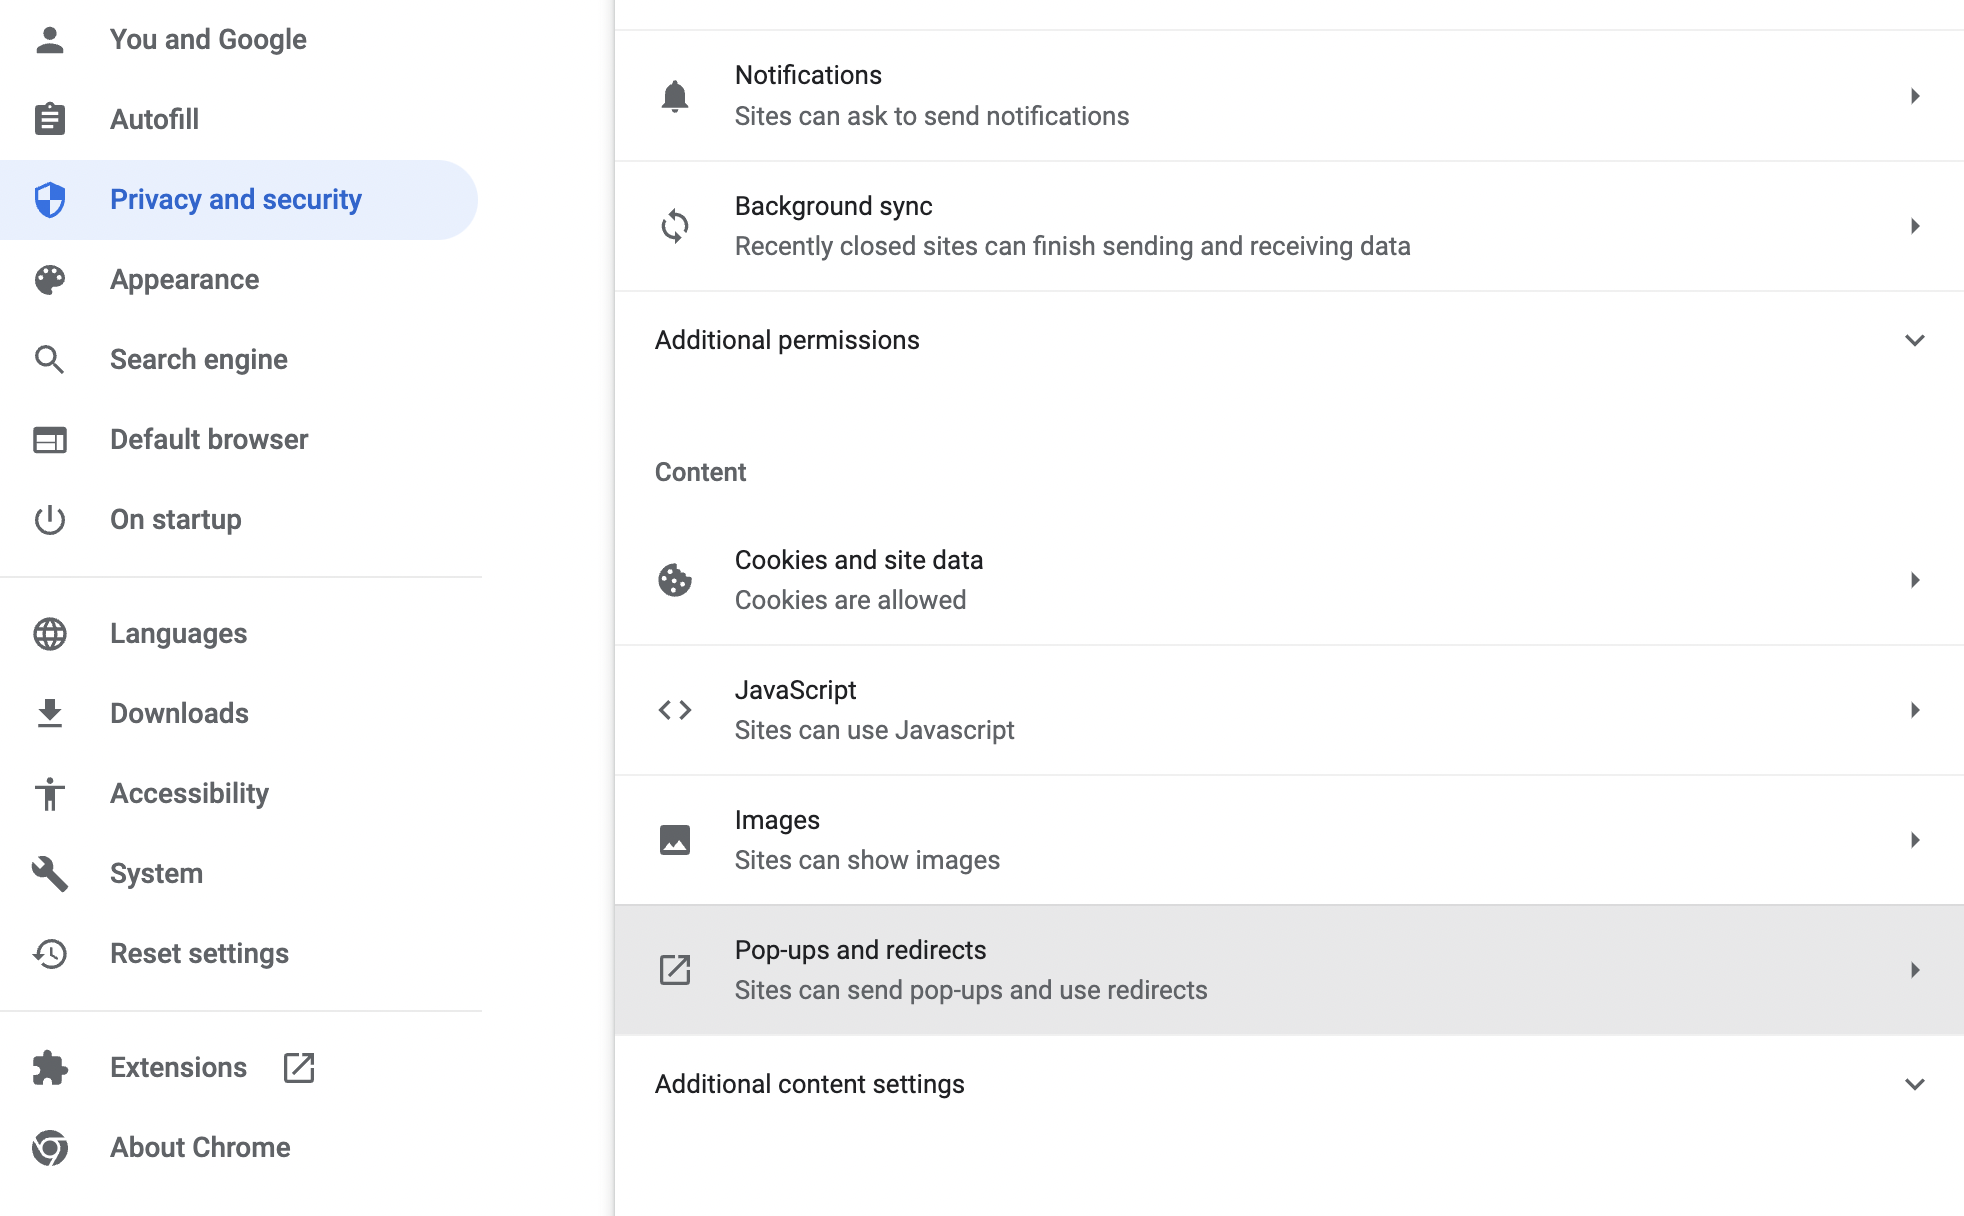Viewport: 1964px width, 1216px height.
Task: Select Downloads in the sidebar
Action: click(179, 714)
